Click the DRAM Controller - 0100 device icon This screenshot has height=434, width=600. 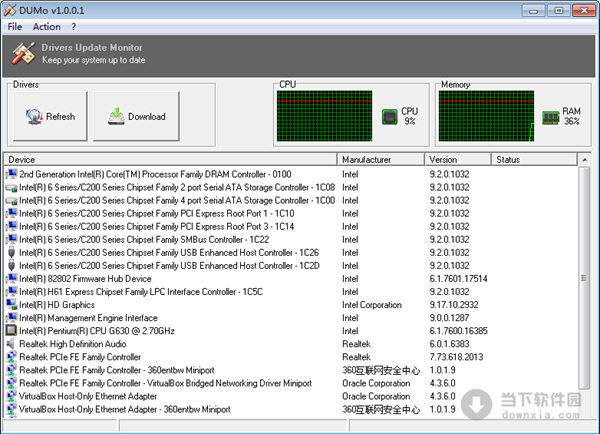[12, 174]
